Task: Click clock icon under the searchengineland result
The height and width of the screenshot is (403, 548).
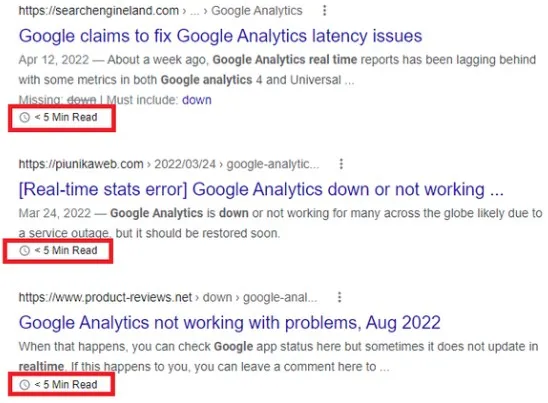Action: (x=24, y=117)
